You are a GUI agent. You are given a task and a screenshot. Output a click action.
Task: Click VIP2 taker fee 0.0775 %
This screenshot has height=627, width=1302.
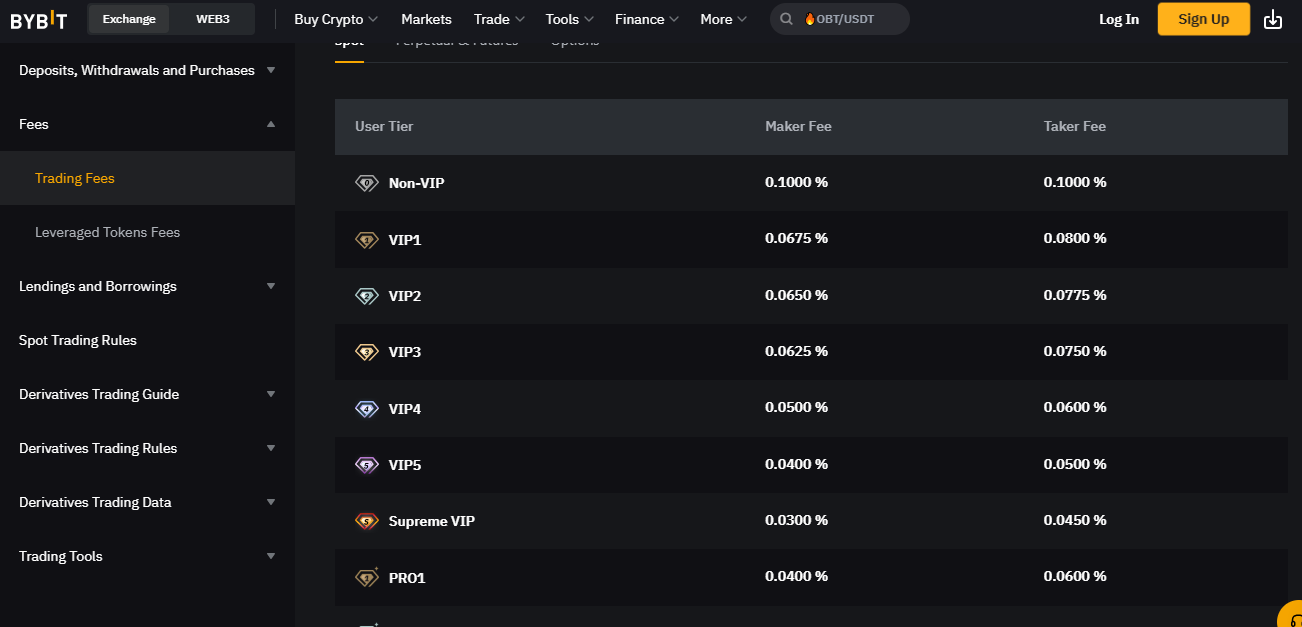1075,295
